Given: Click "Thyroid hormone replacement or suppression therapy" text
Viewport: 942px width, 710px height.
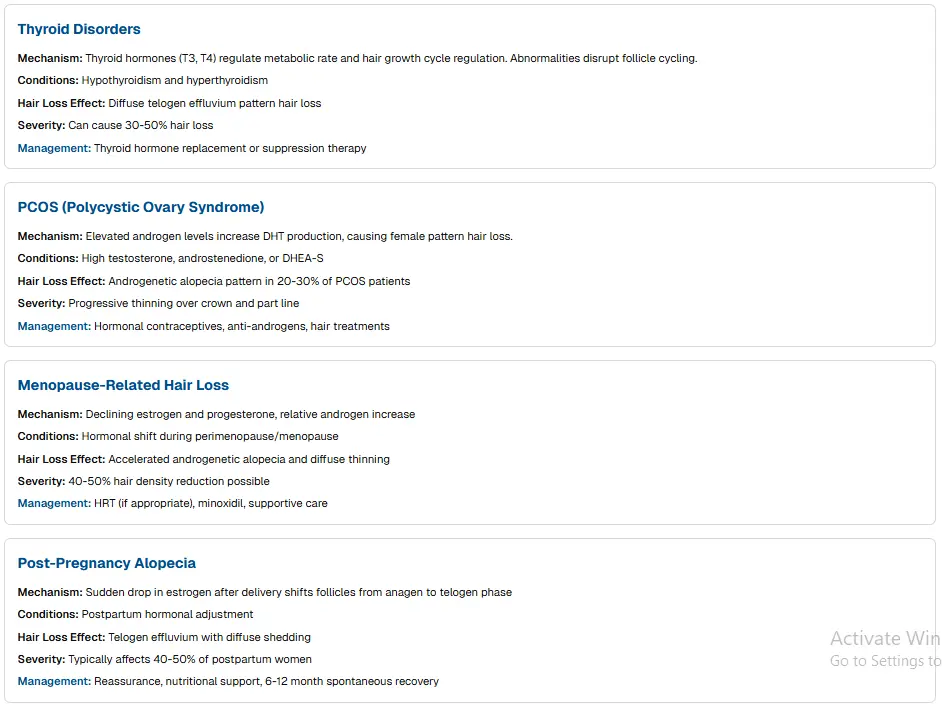Looking at the screenshot, I should point(230,149).
